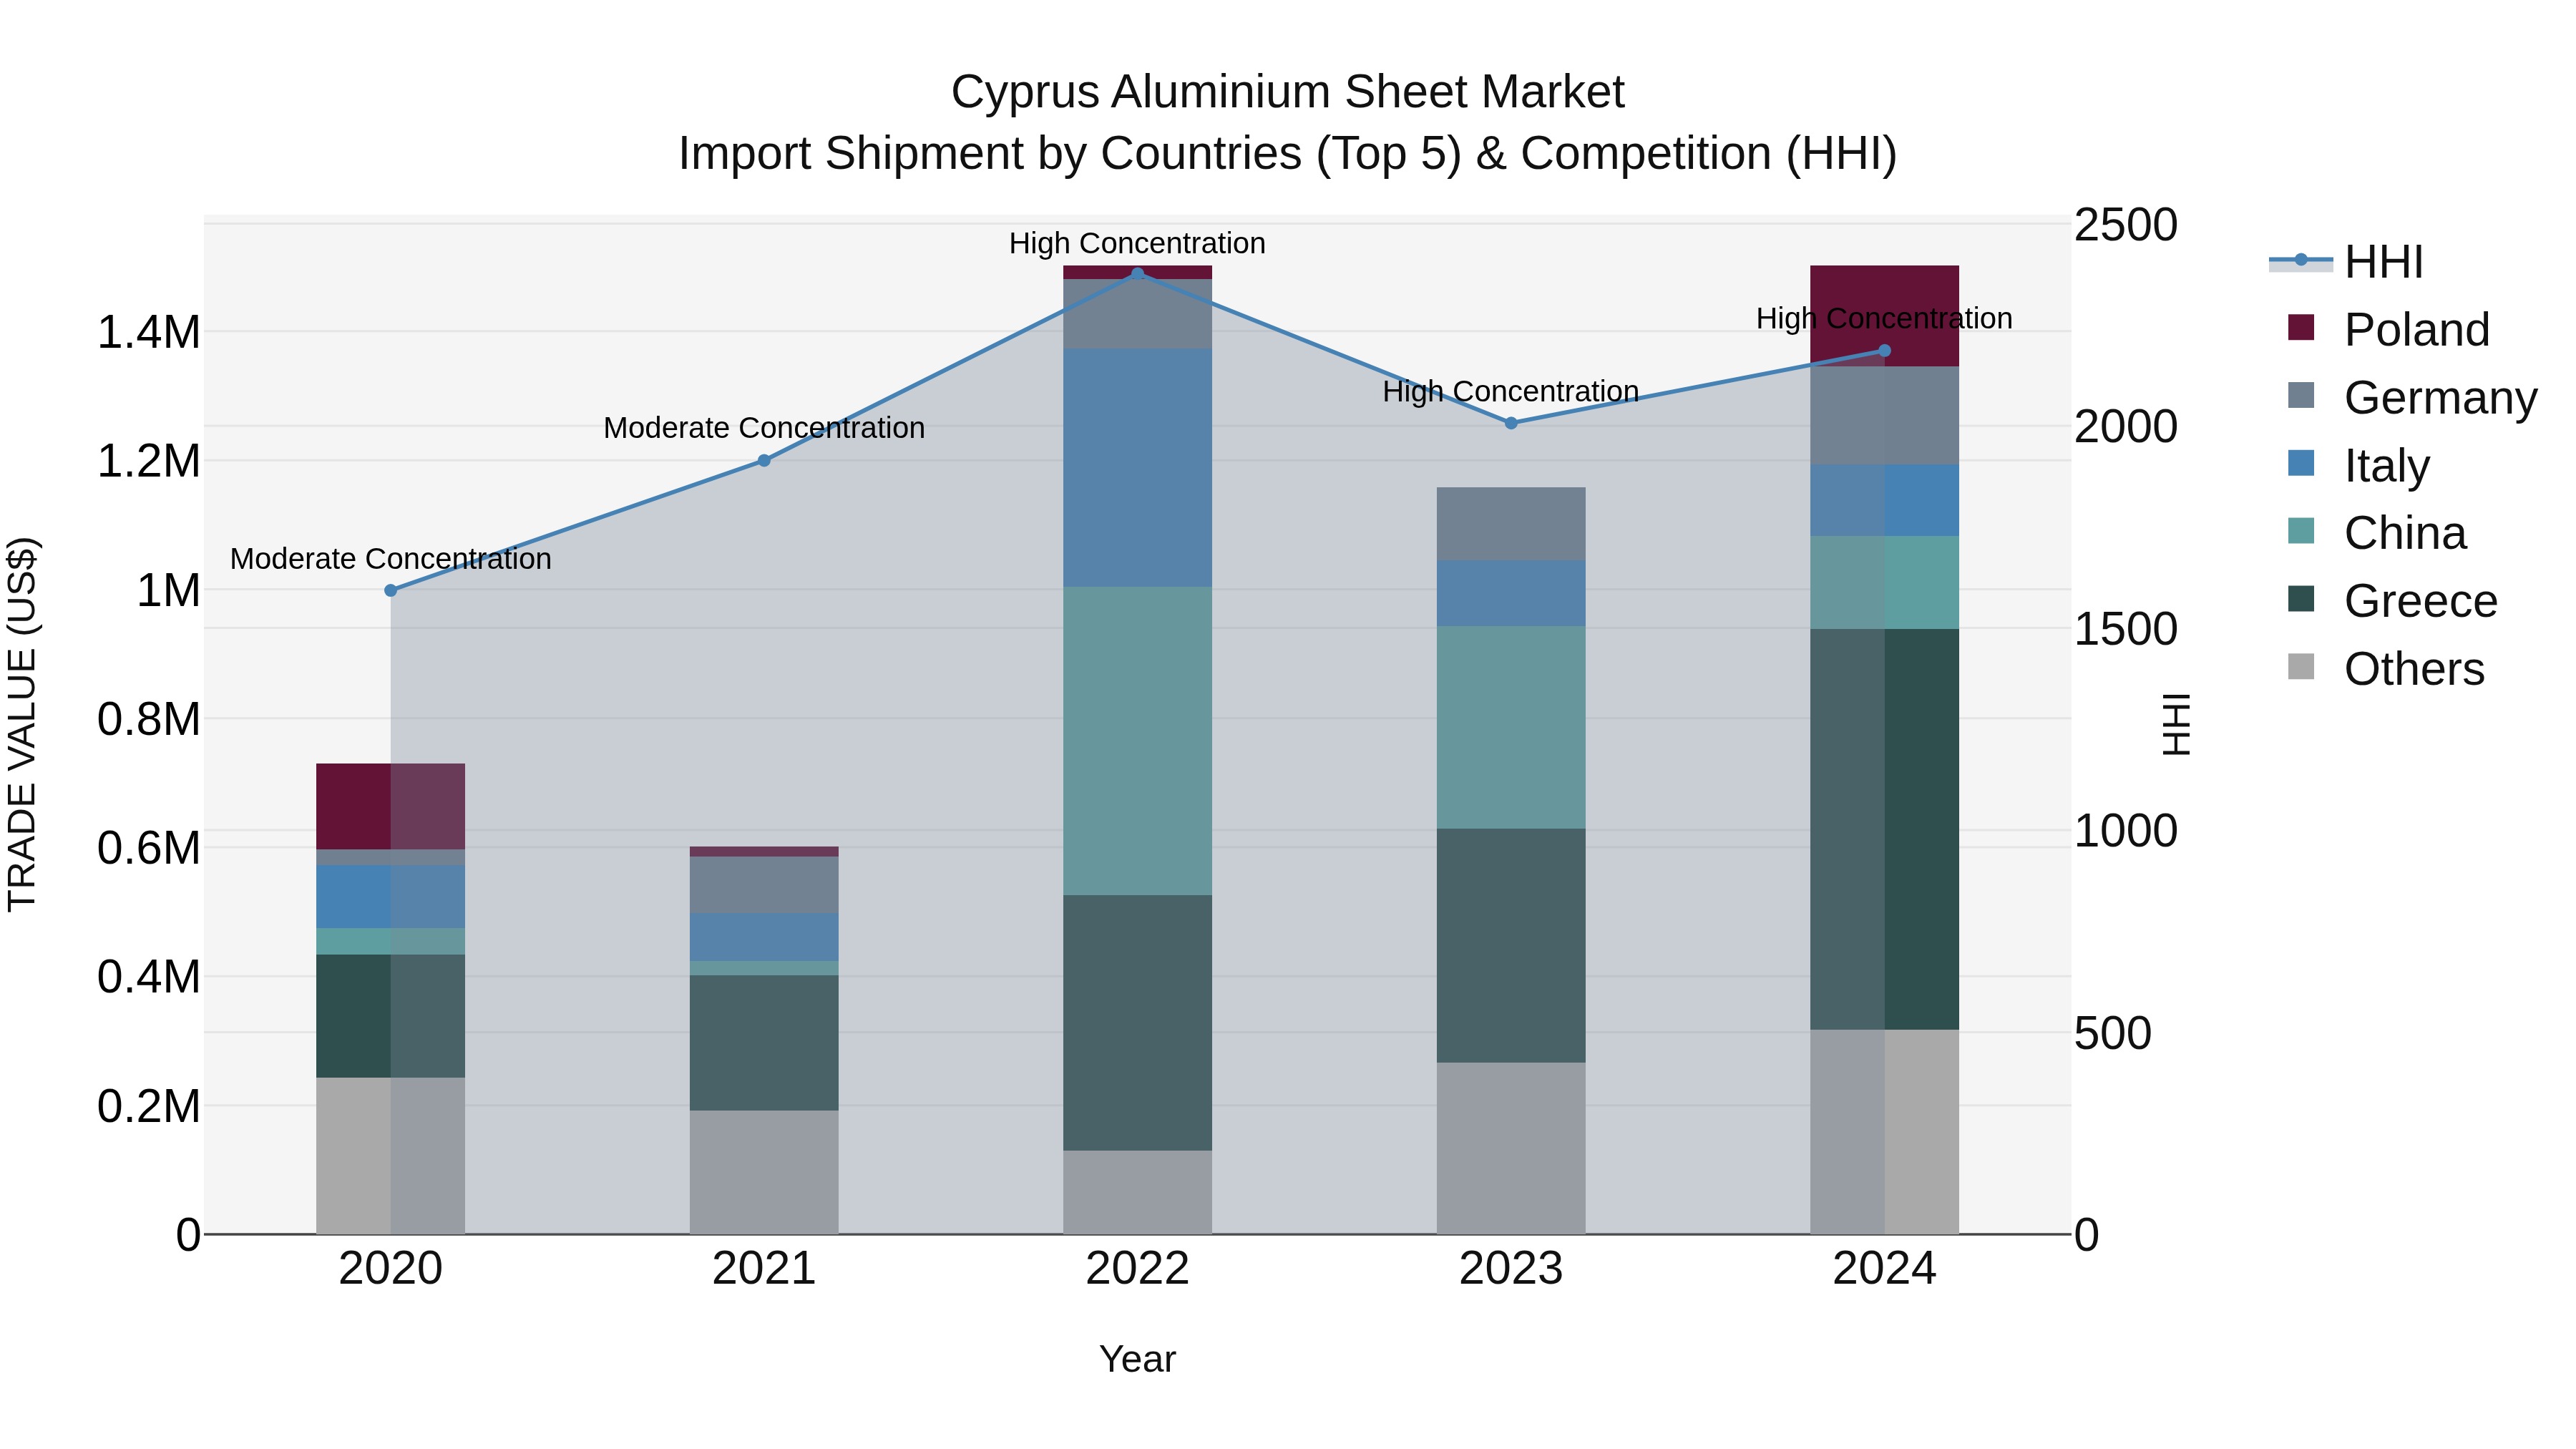Viewport: 2576px width, 1449px height.
Task: Click the 2023 x-axis label
Action: 1511,1269
